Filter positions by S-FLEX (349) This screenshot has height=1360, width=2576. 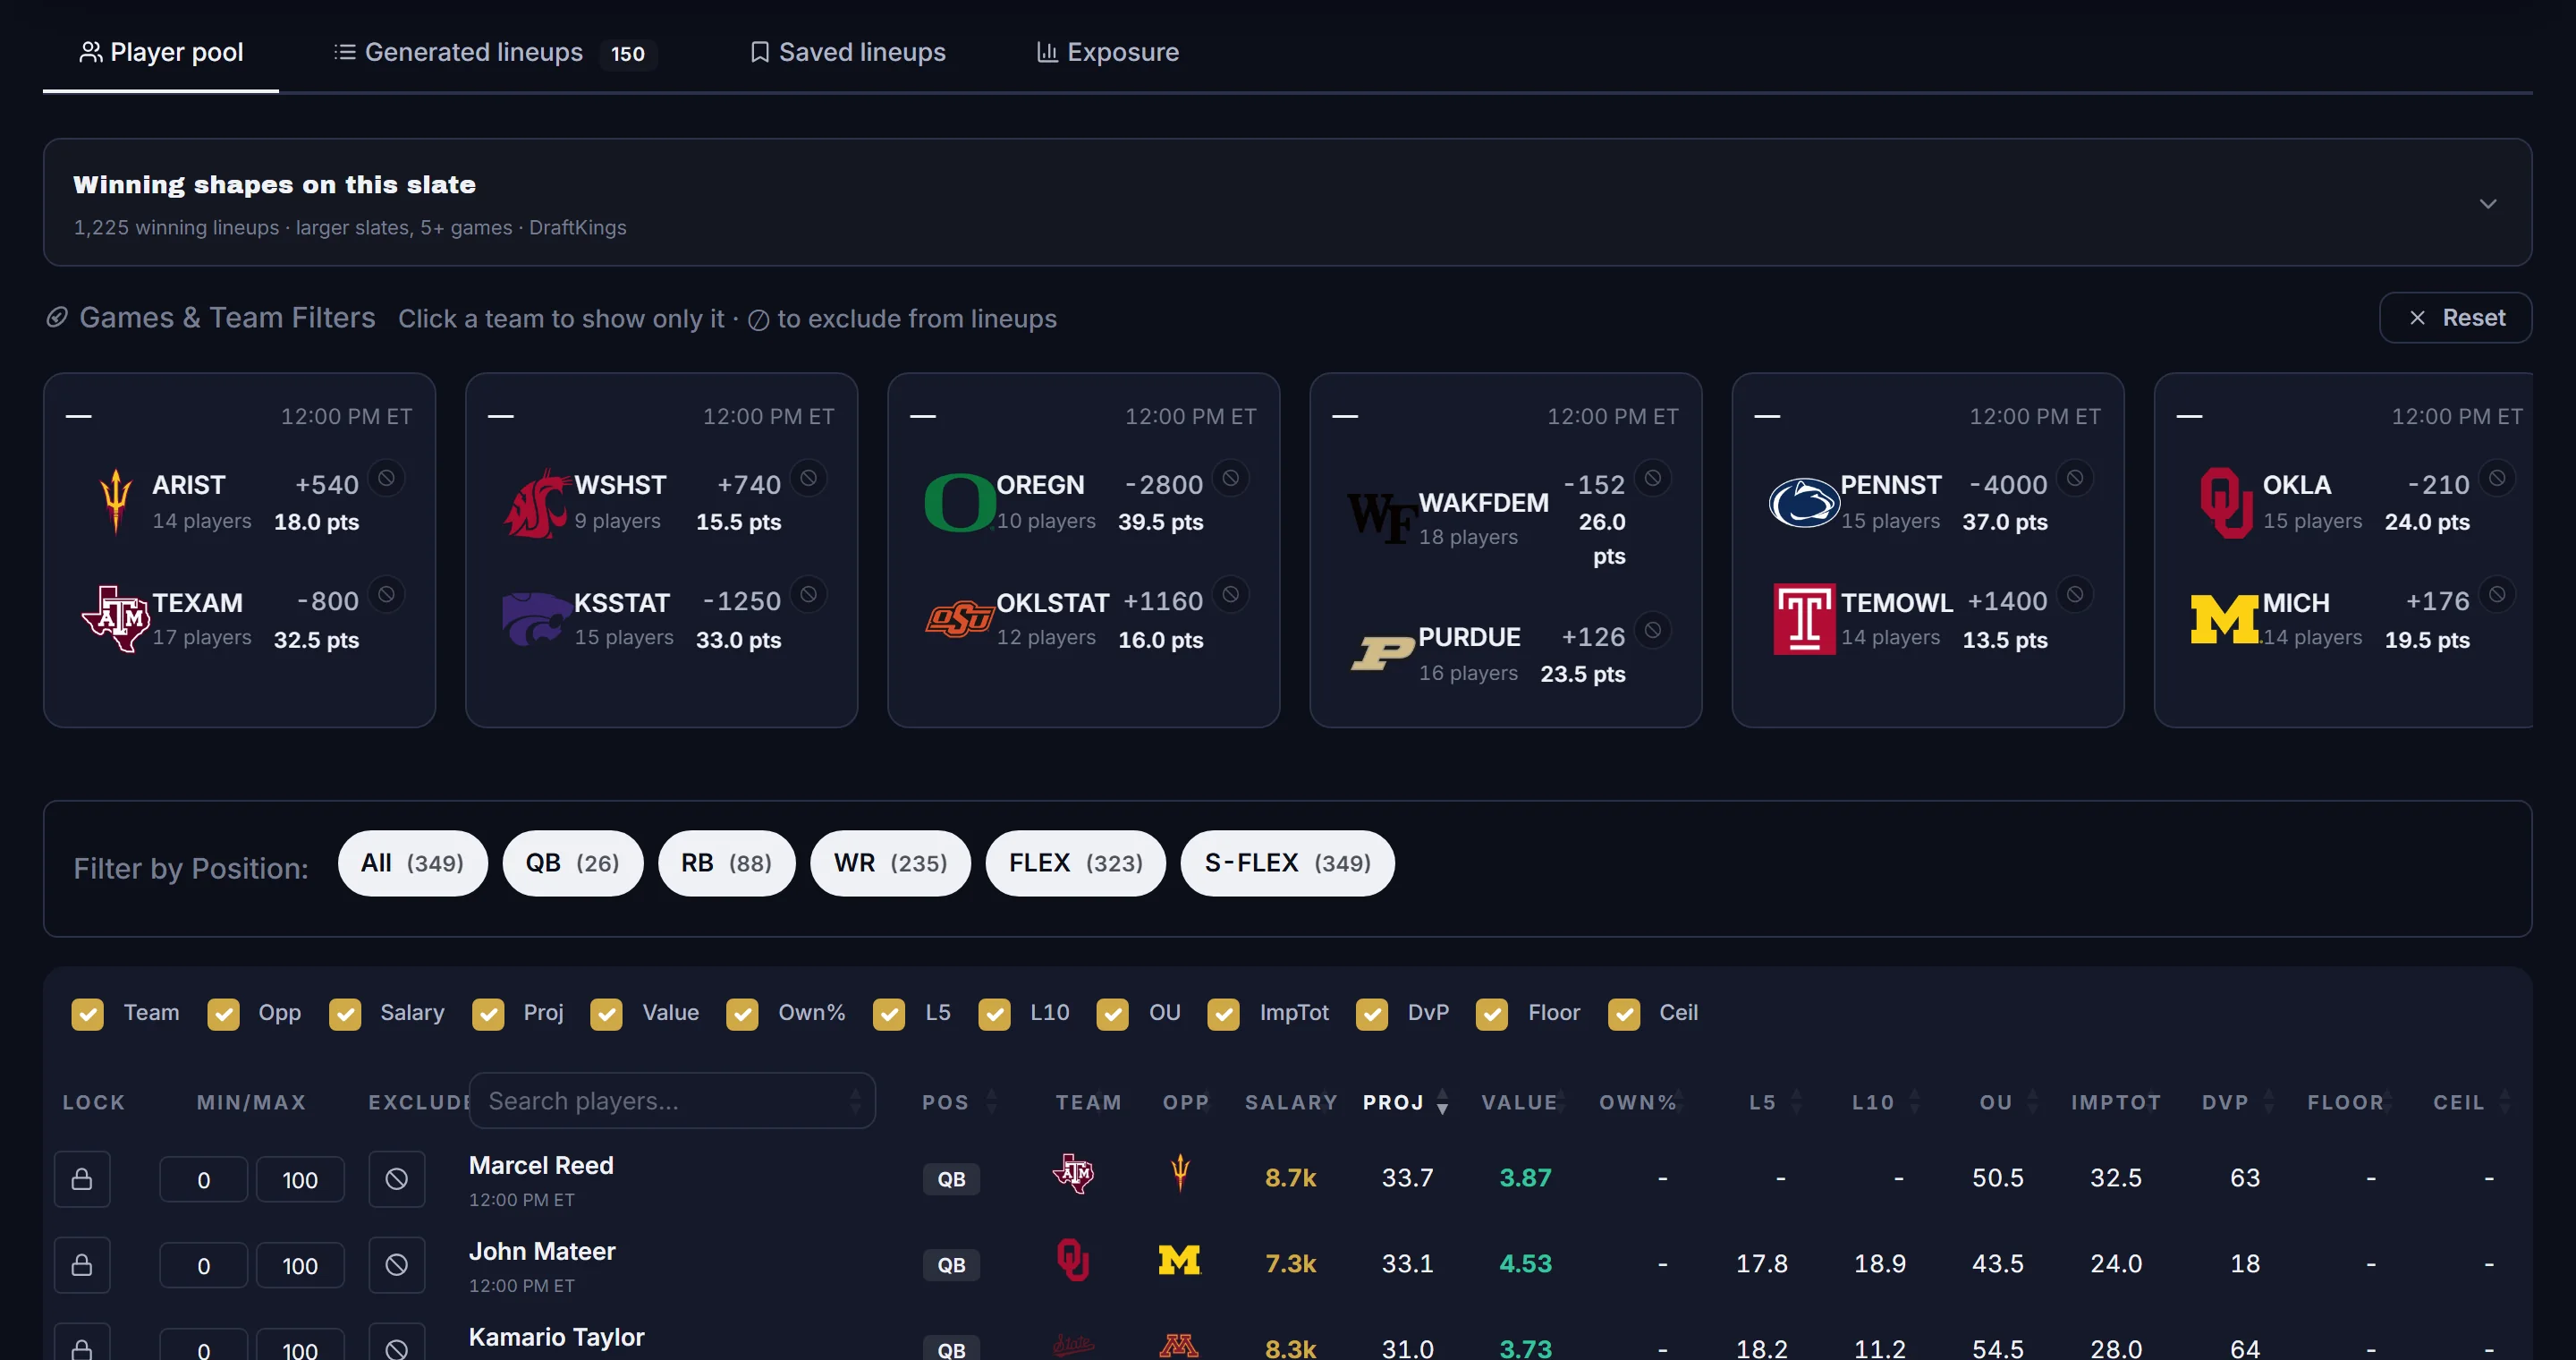coord(1287,863)
